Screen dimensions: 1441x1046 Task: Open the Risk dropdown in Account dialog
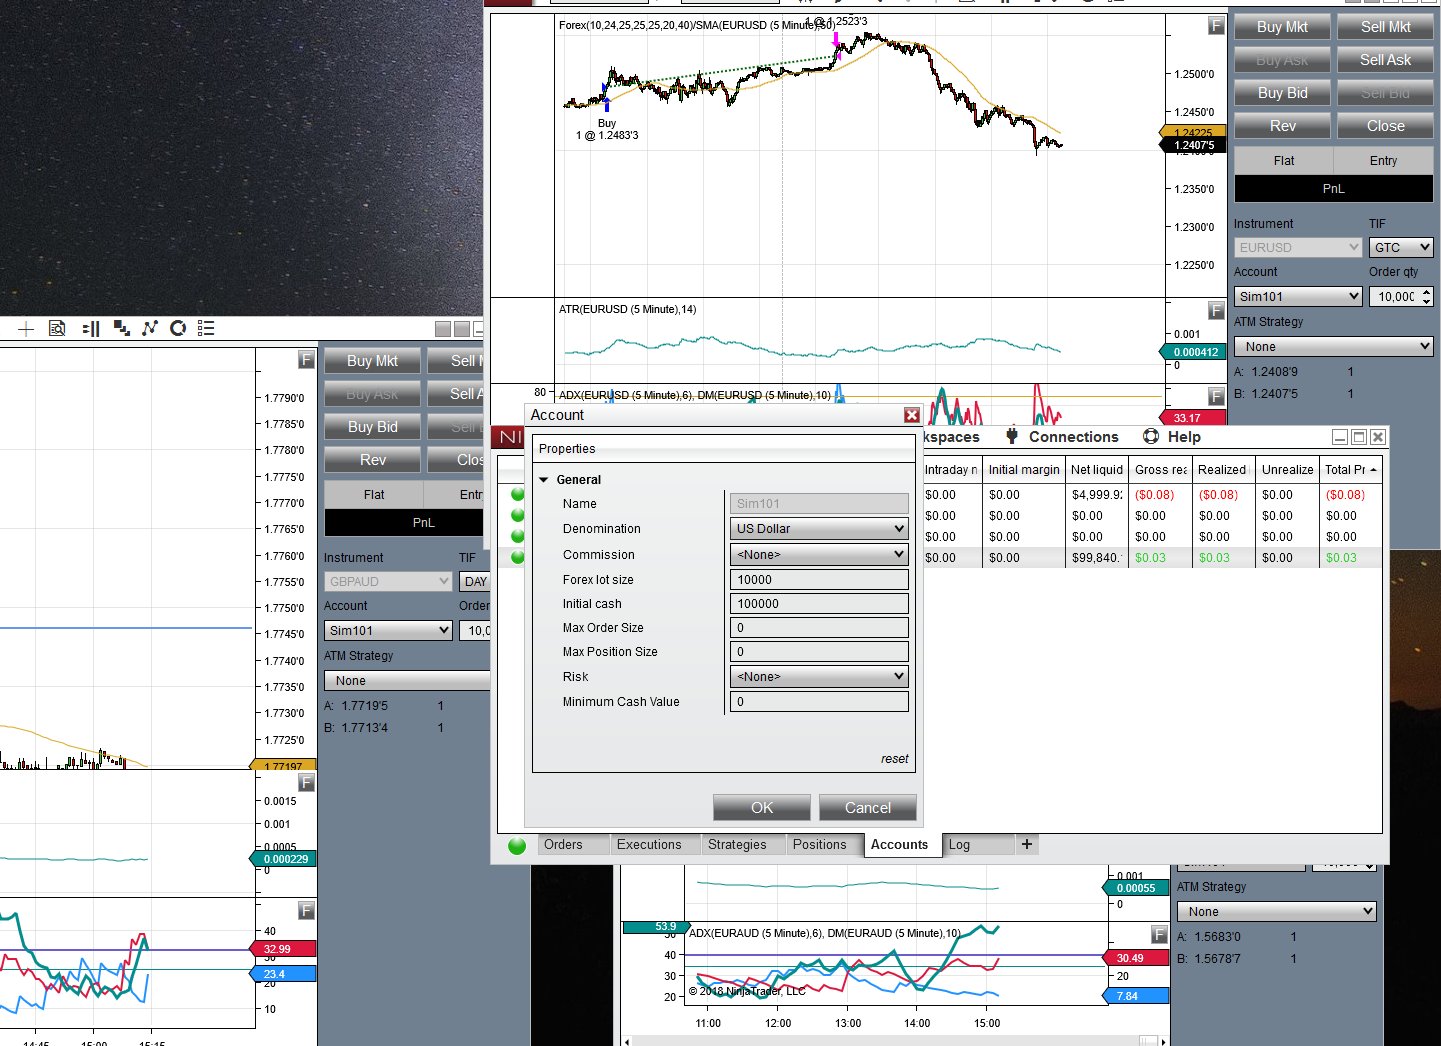[x=819, y=677]
